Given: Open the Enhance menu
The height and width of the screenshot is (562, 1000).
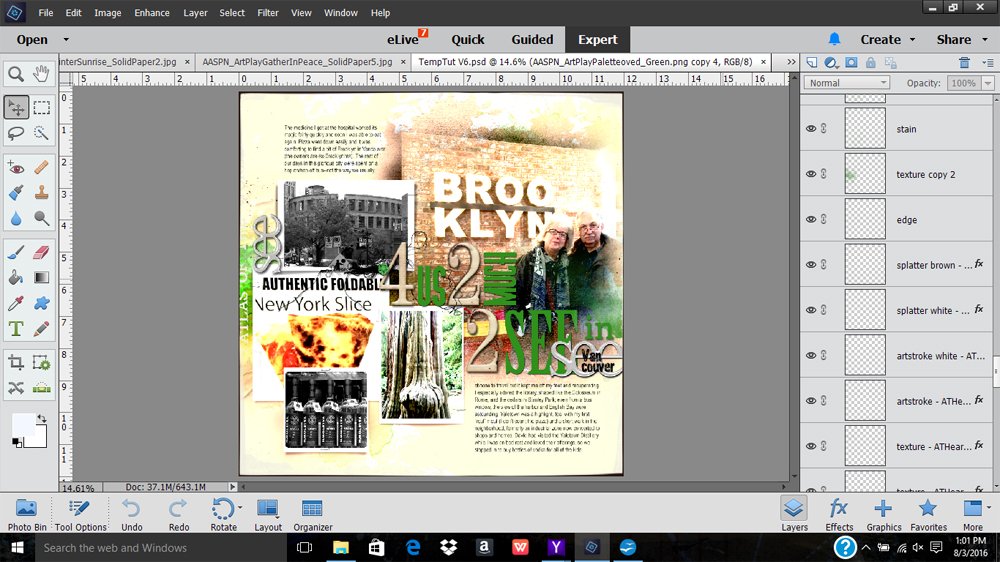Looking at the screenshot, I should [x=152, y=13].
